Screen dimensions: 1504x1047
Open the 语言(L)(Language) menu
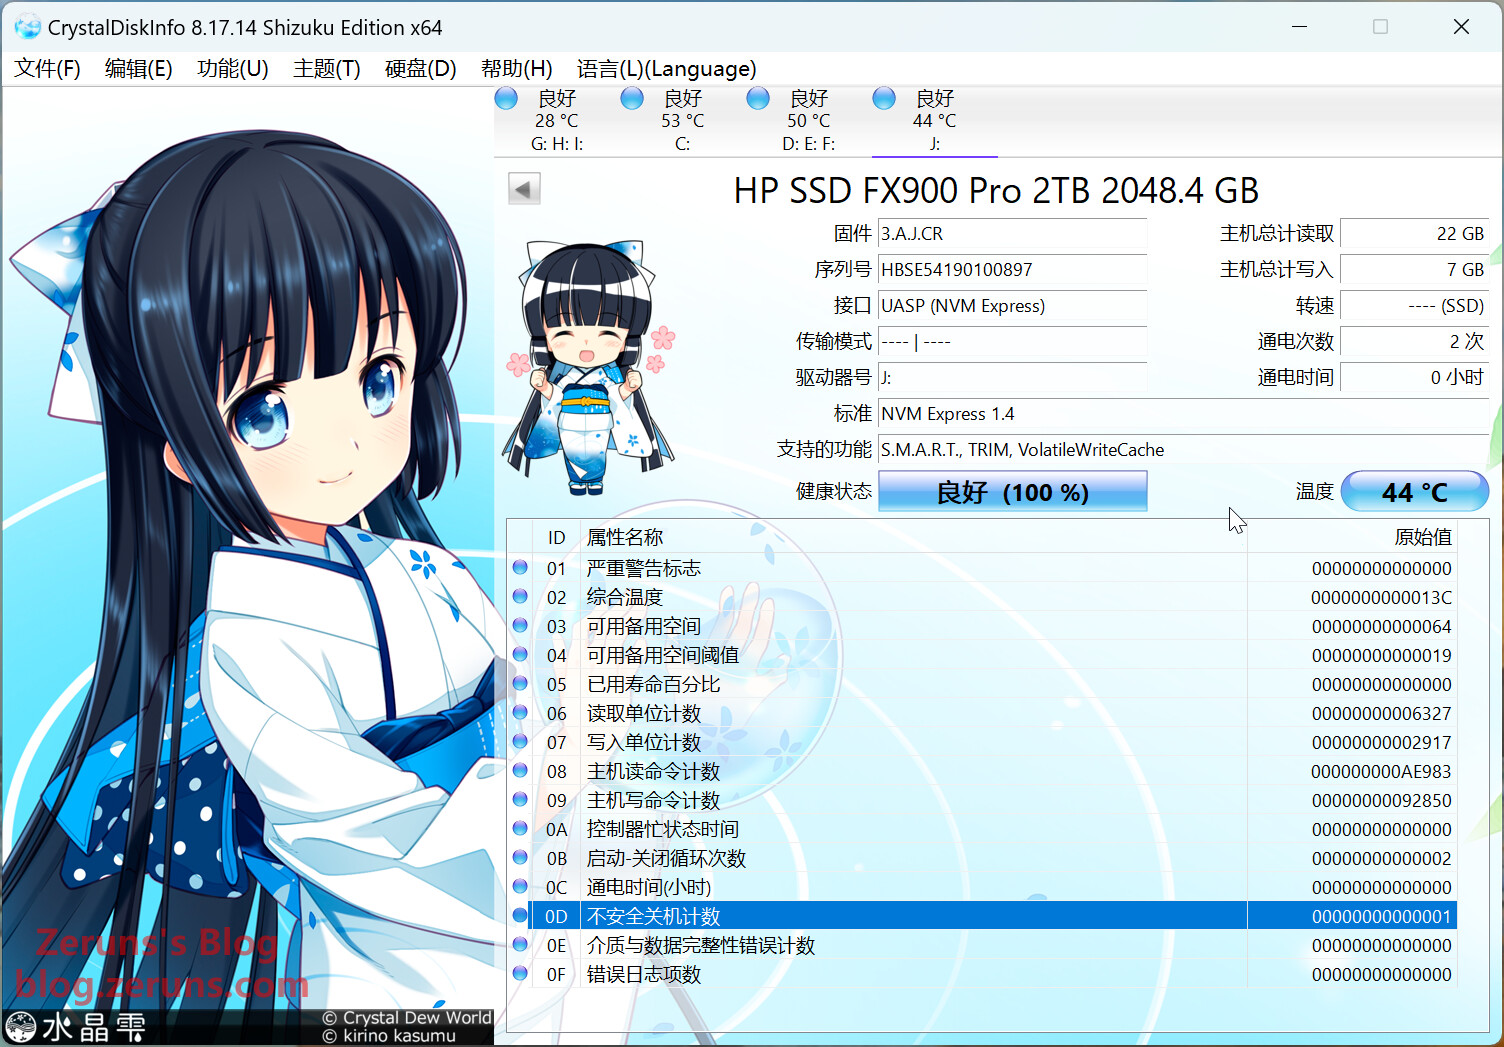pos(666,69)
